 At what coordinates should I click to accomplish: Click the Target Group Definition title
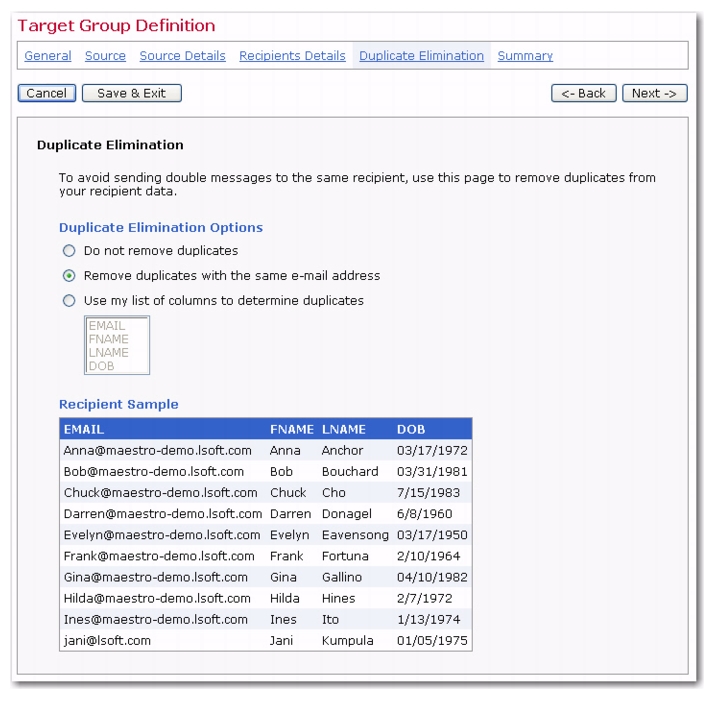pos(116,26)
